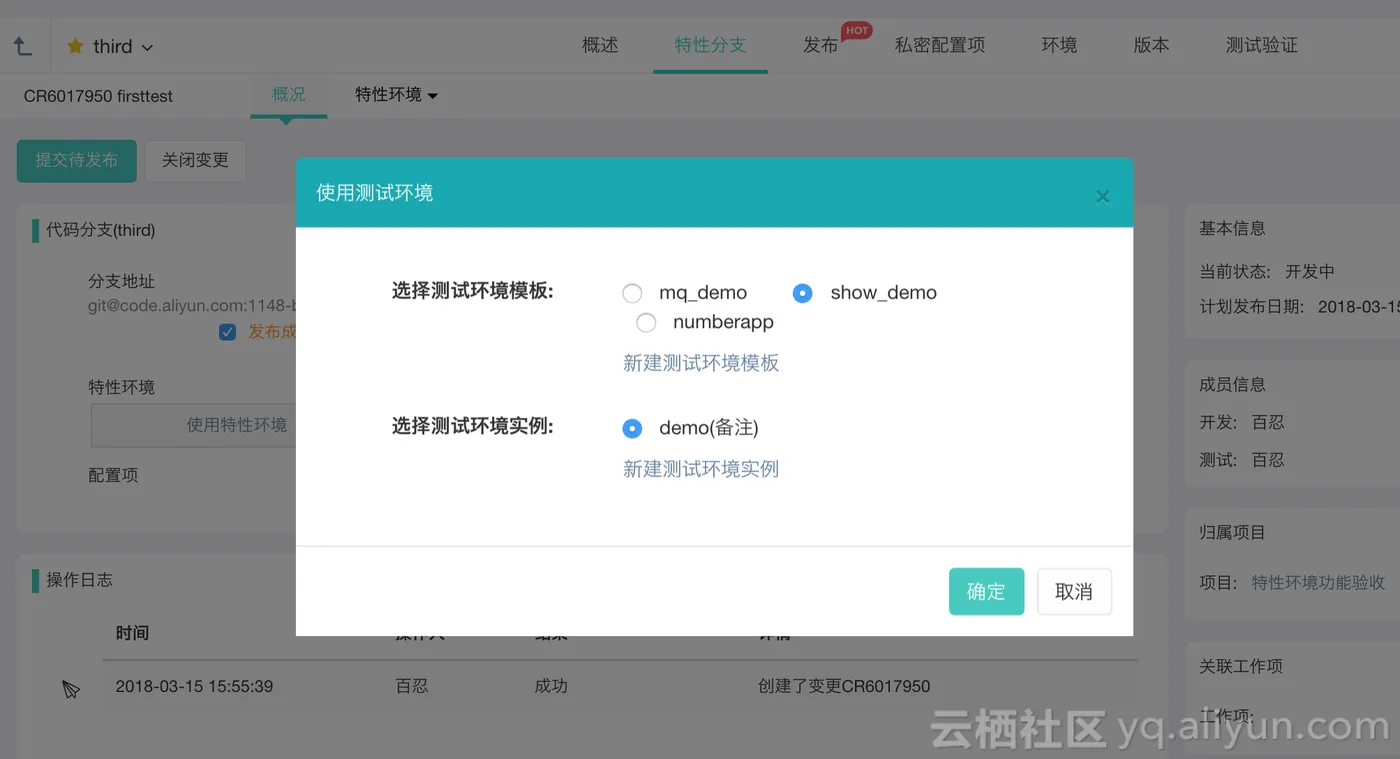Click the 关闭变更 button
Image resolution: width=1400 pixels, height=759 pixels.
(195, 160)
